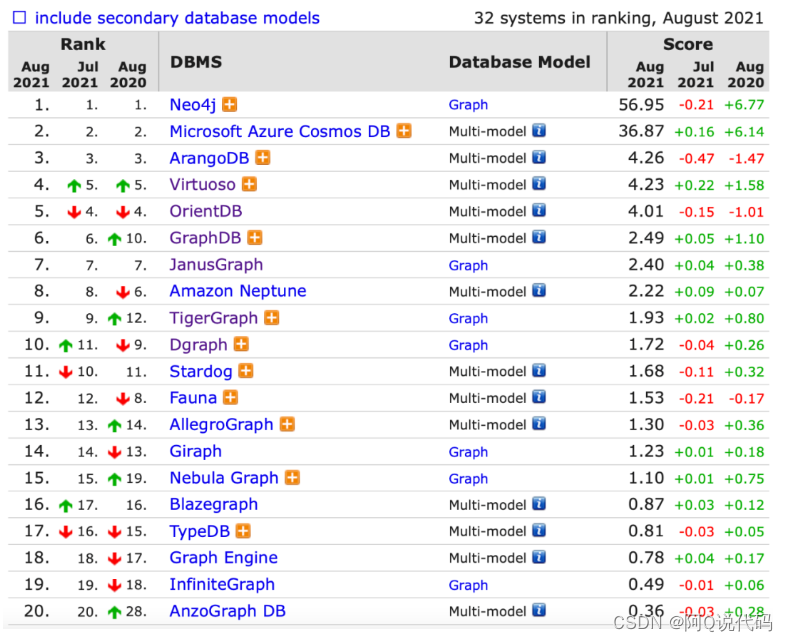Open the Graph model link in the JanusGraph row
The width and height of the screenshot is (788, 642).
(x=468, y=265)
